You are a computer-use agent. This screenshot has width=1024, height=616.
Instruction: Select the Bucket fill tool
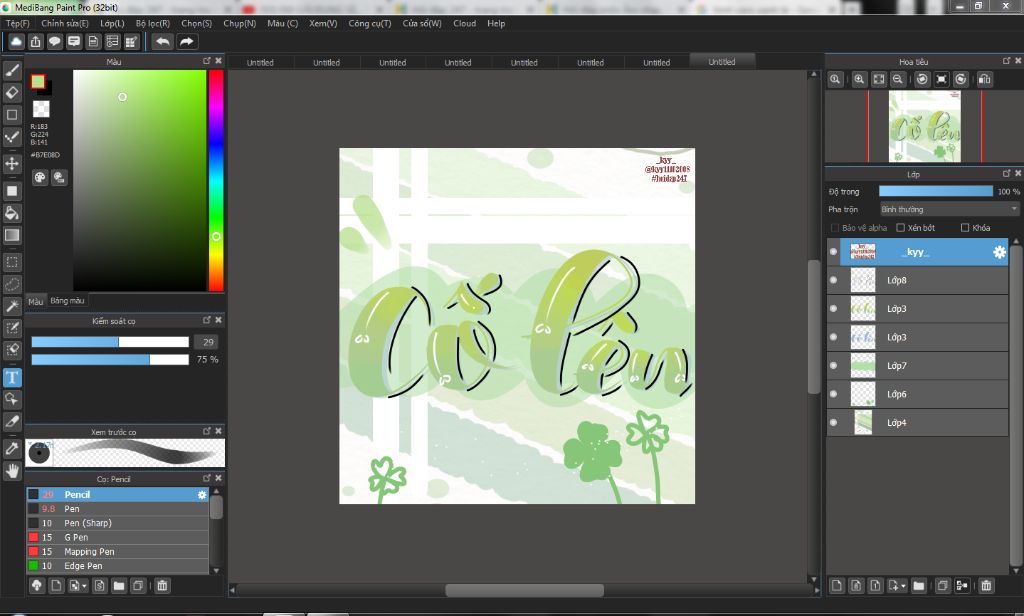pyautogui.click(x=12, y=212)
